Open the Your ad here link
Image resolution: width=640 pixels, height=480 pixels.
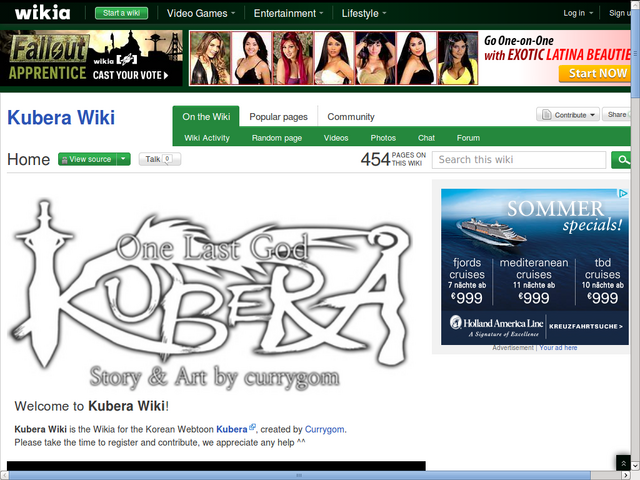point(558,348)
